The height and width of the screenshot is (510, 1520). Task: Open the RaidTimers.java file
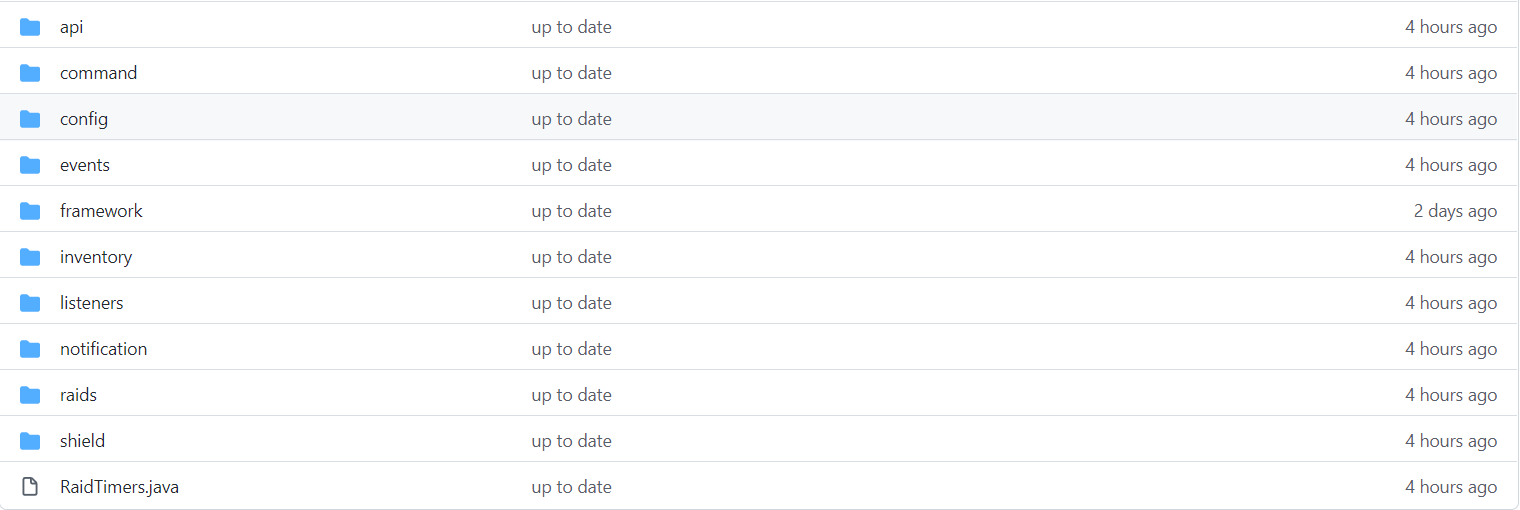point(119,487)
